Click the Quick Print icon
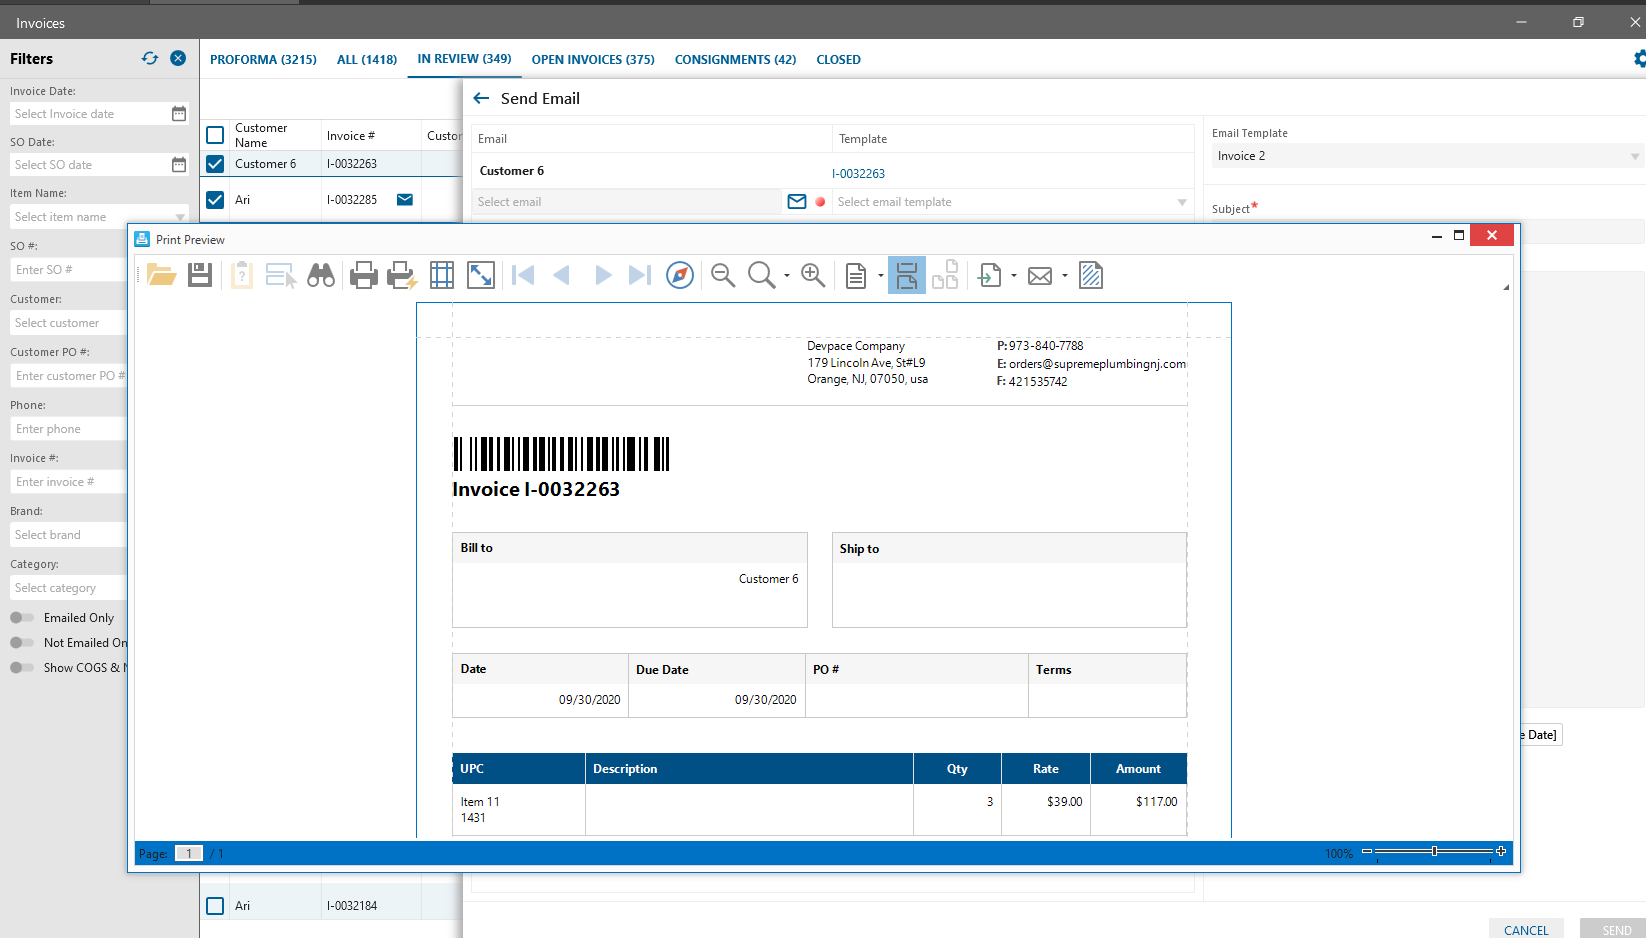The height and width of the screenshot is (938, 1646). (x=402, y=275)
